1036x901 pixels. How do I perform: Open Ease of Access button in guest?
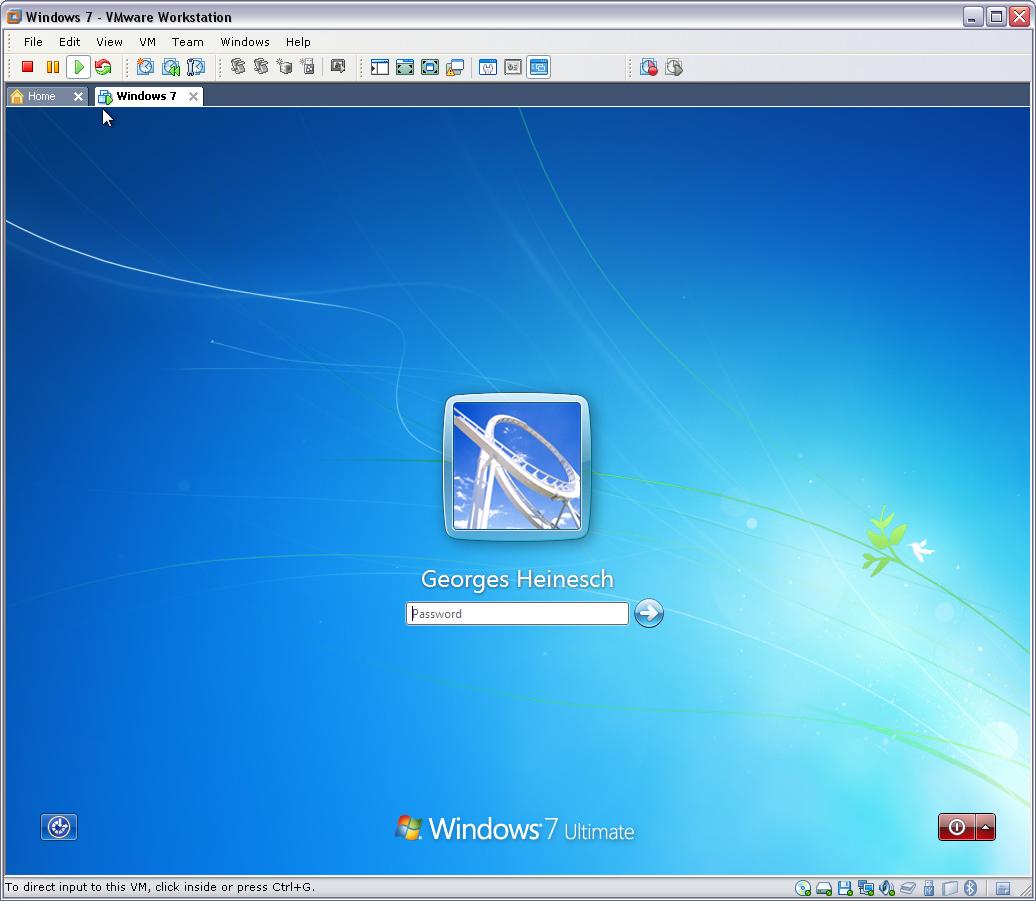[x=59, y=827]
